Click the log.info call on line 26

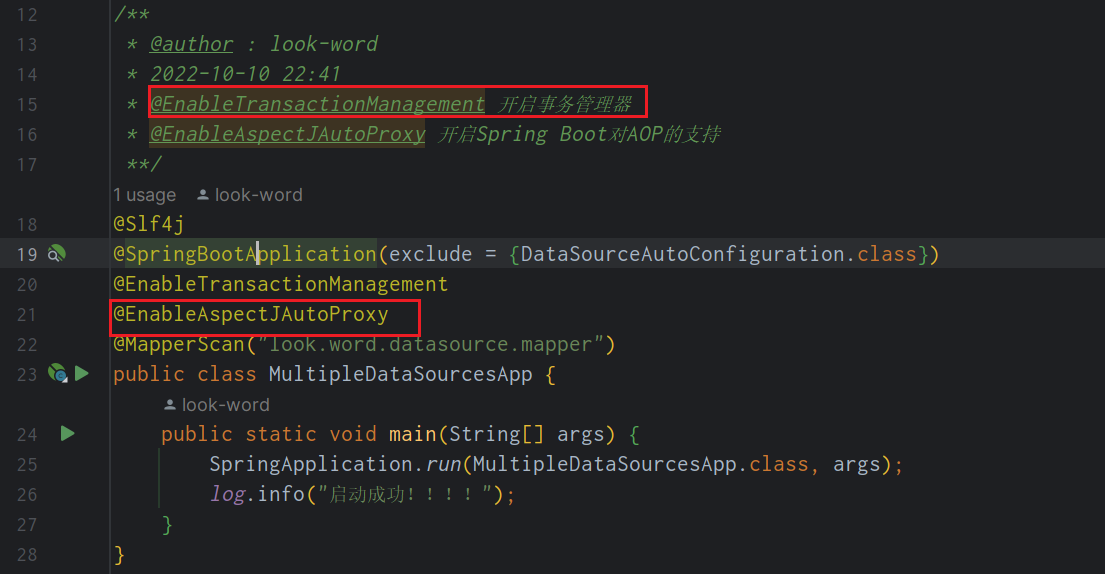click(x=256, y=494)
